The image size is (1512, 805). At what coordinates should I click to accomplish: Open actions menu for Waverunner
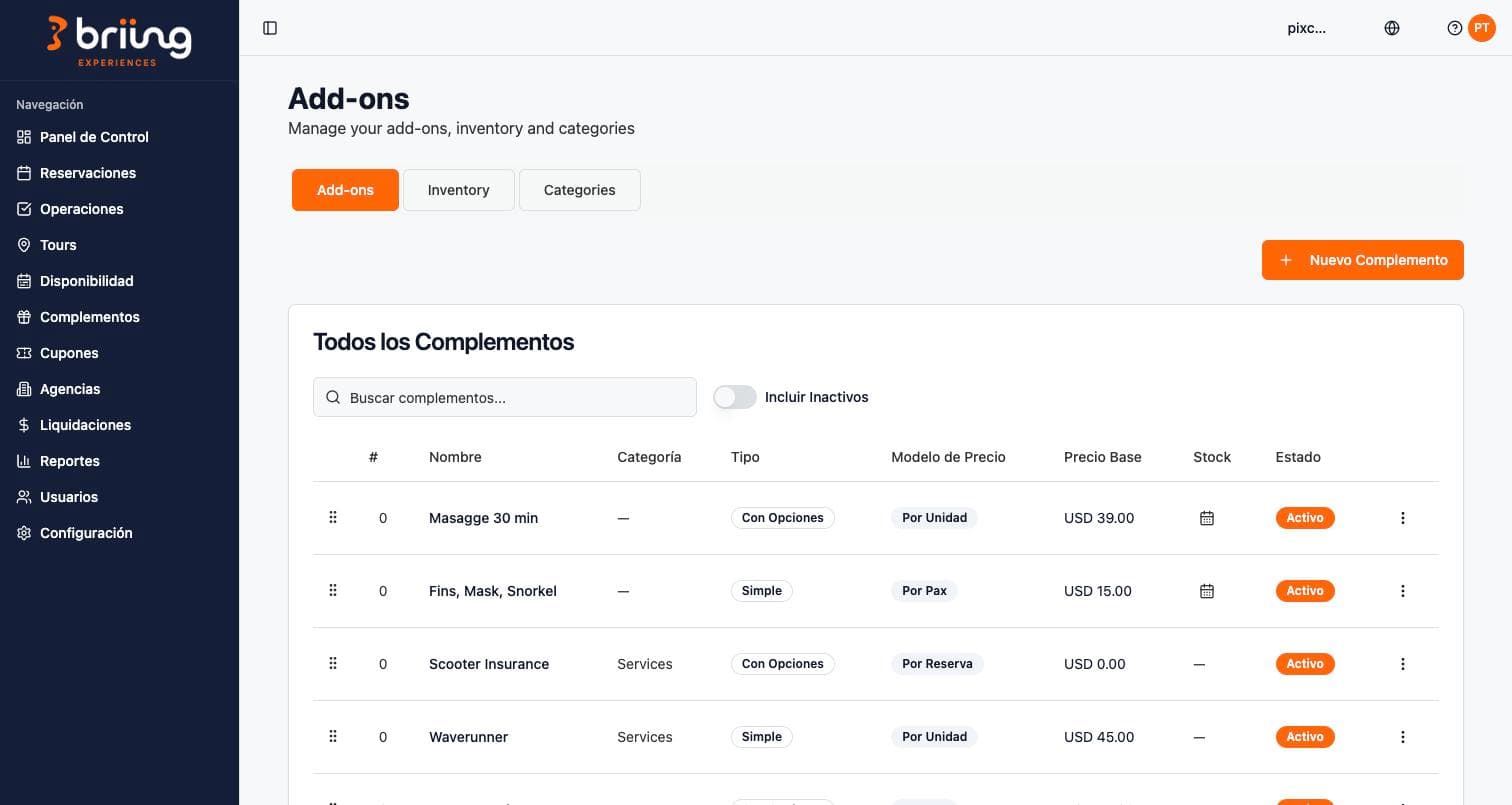(x=1403, y=737)
